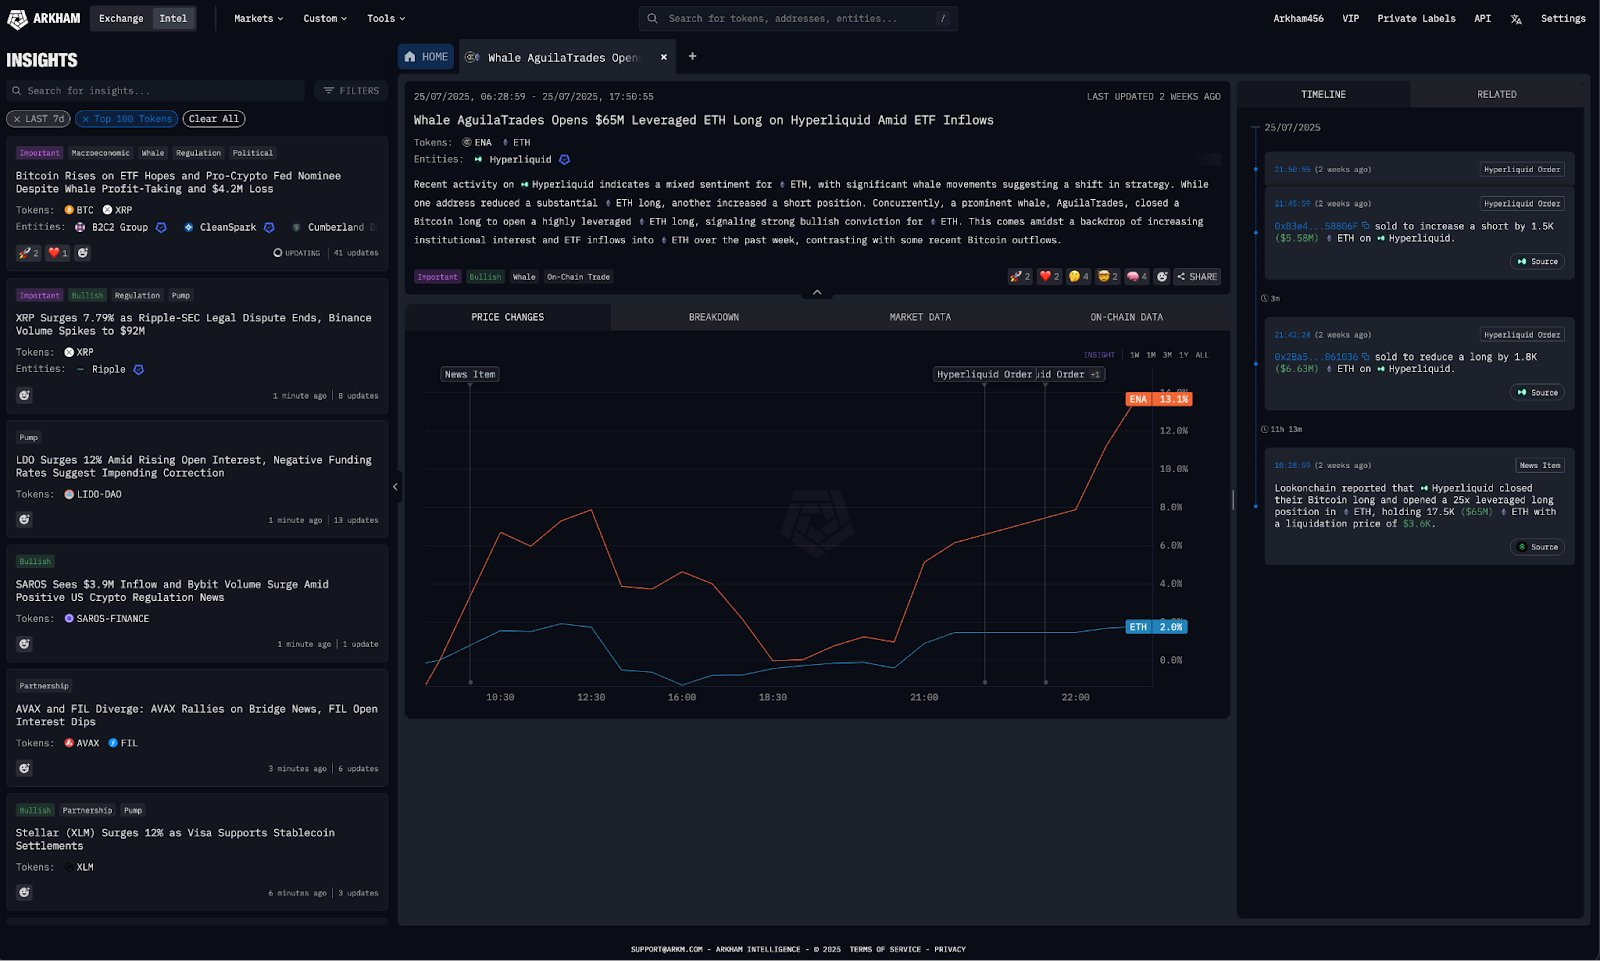The height and width of the screenshot is (961, 1600).
Task: Add emoji reaction on XRP Surges card
Action: click(x=25, y=395)
